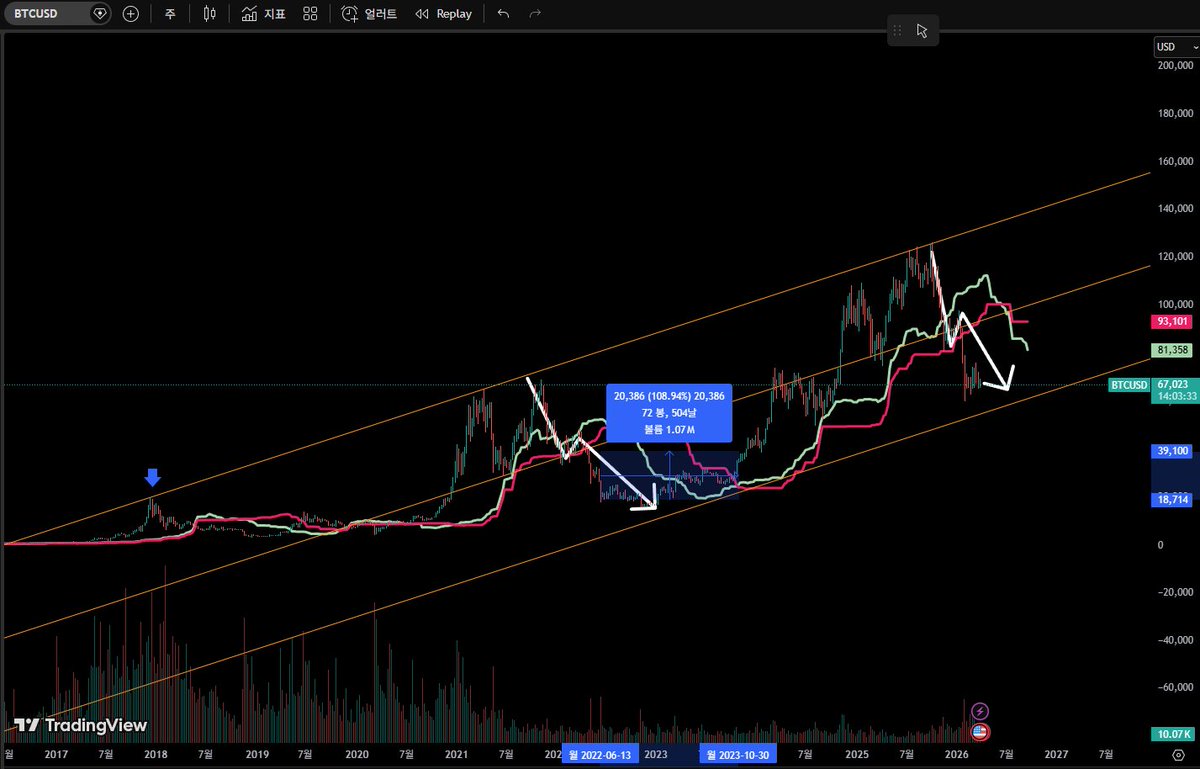Viewport: 1200px width, 769px height.
Task: Click the red 93,101 price label
Action: pyautogui.click(x=1171, y=322)
